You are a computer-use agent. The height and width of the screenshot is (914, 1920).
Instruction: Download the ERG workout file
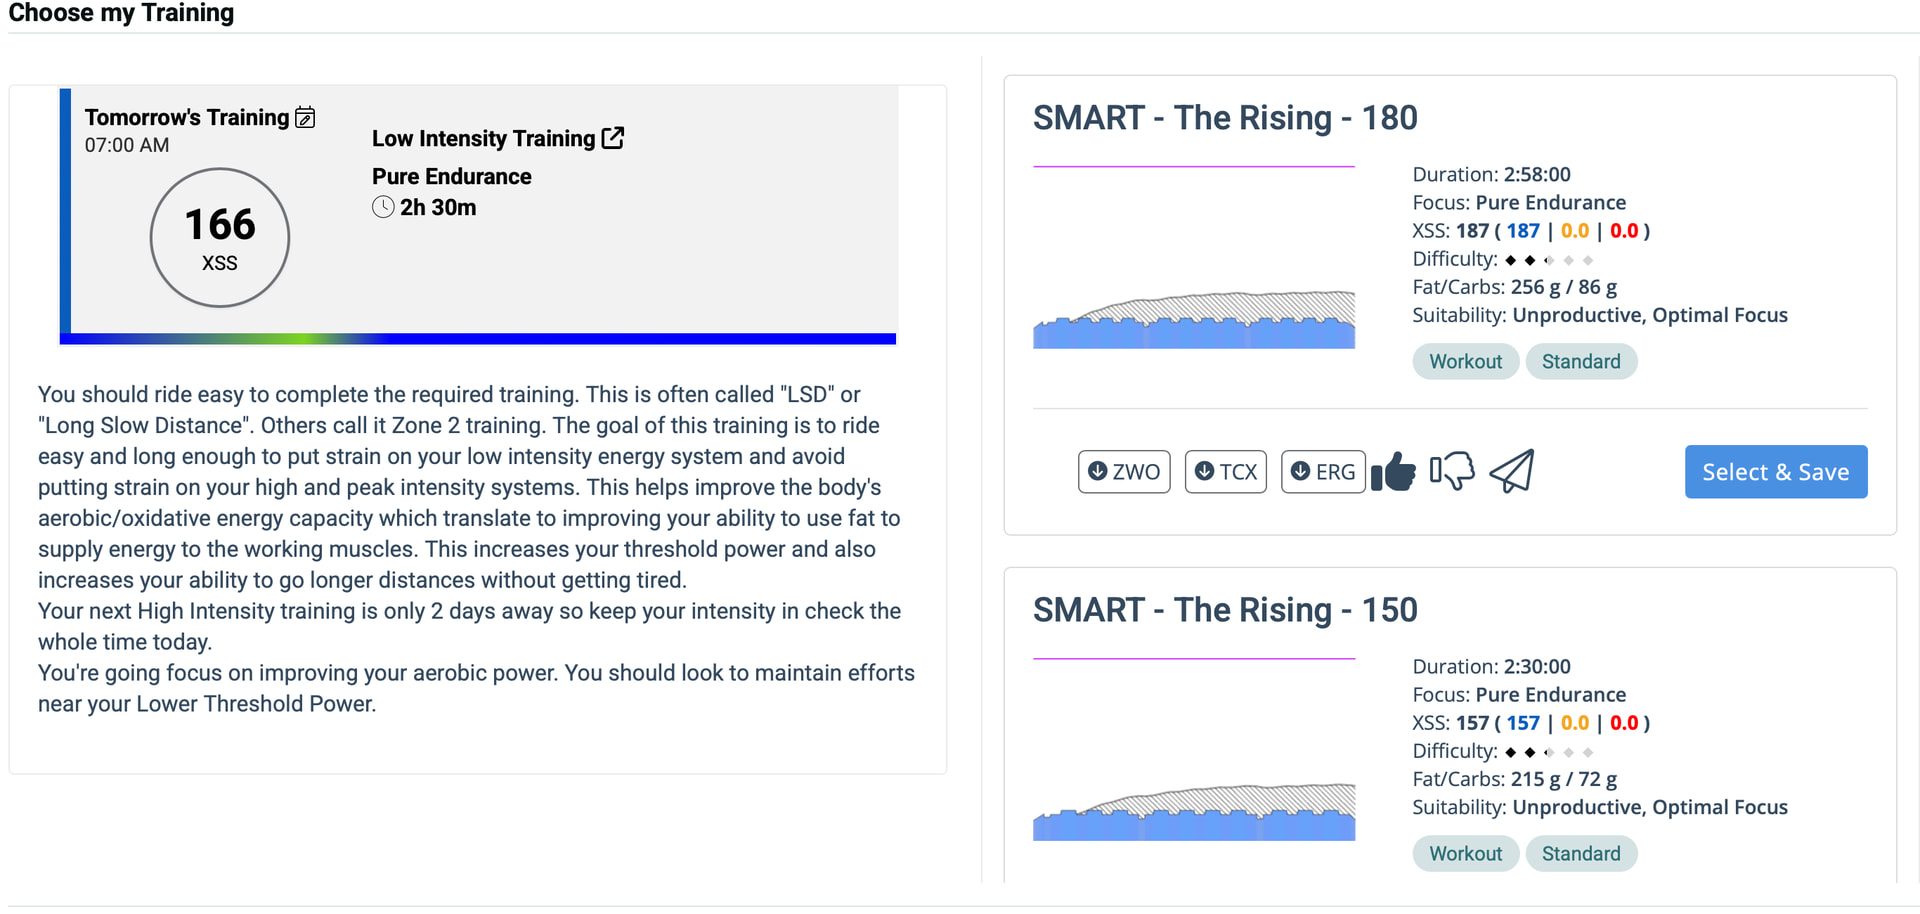point(1322,472)
